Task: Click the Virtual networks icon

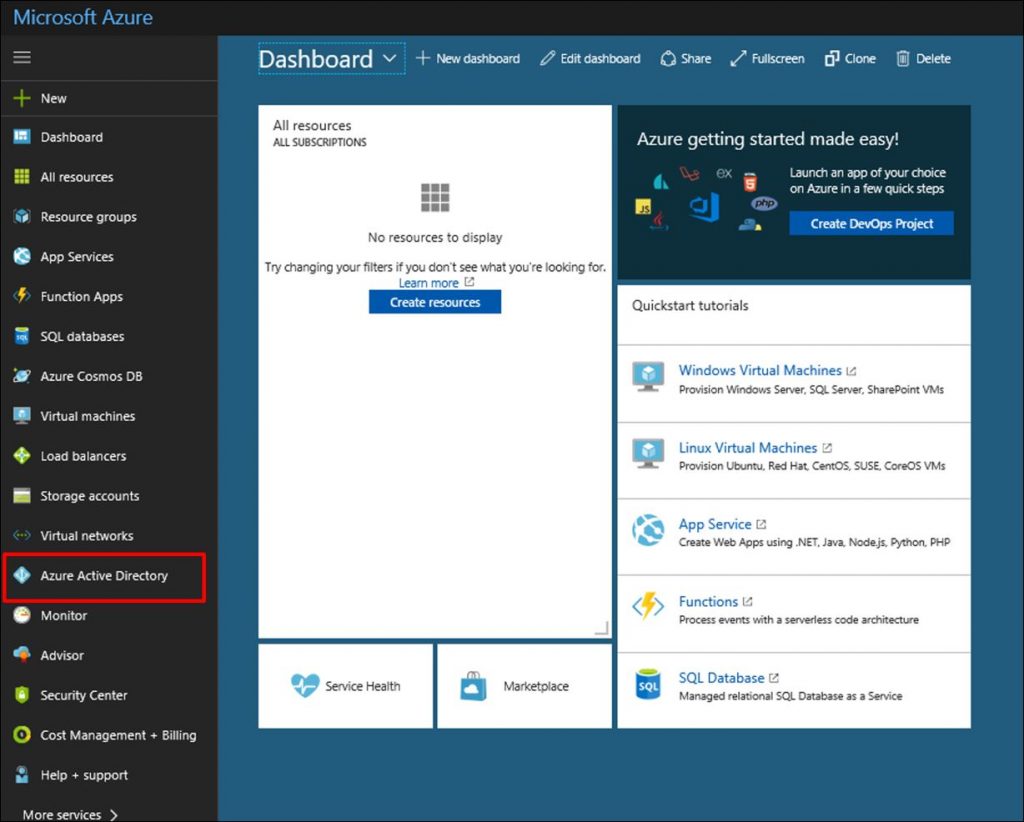Action: (22, 535)
